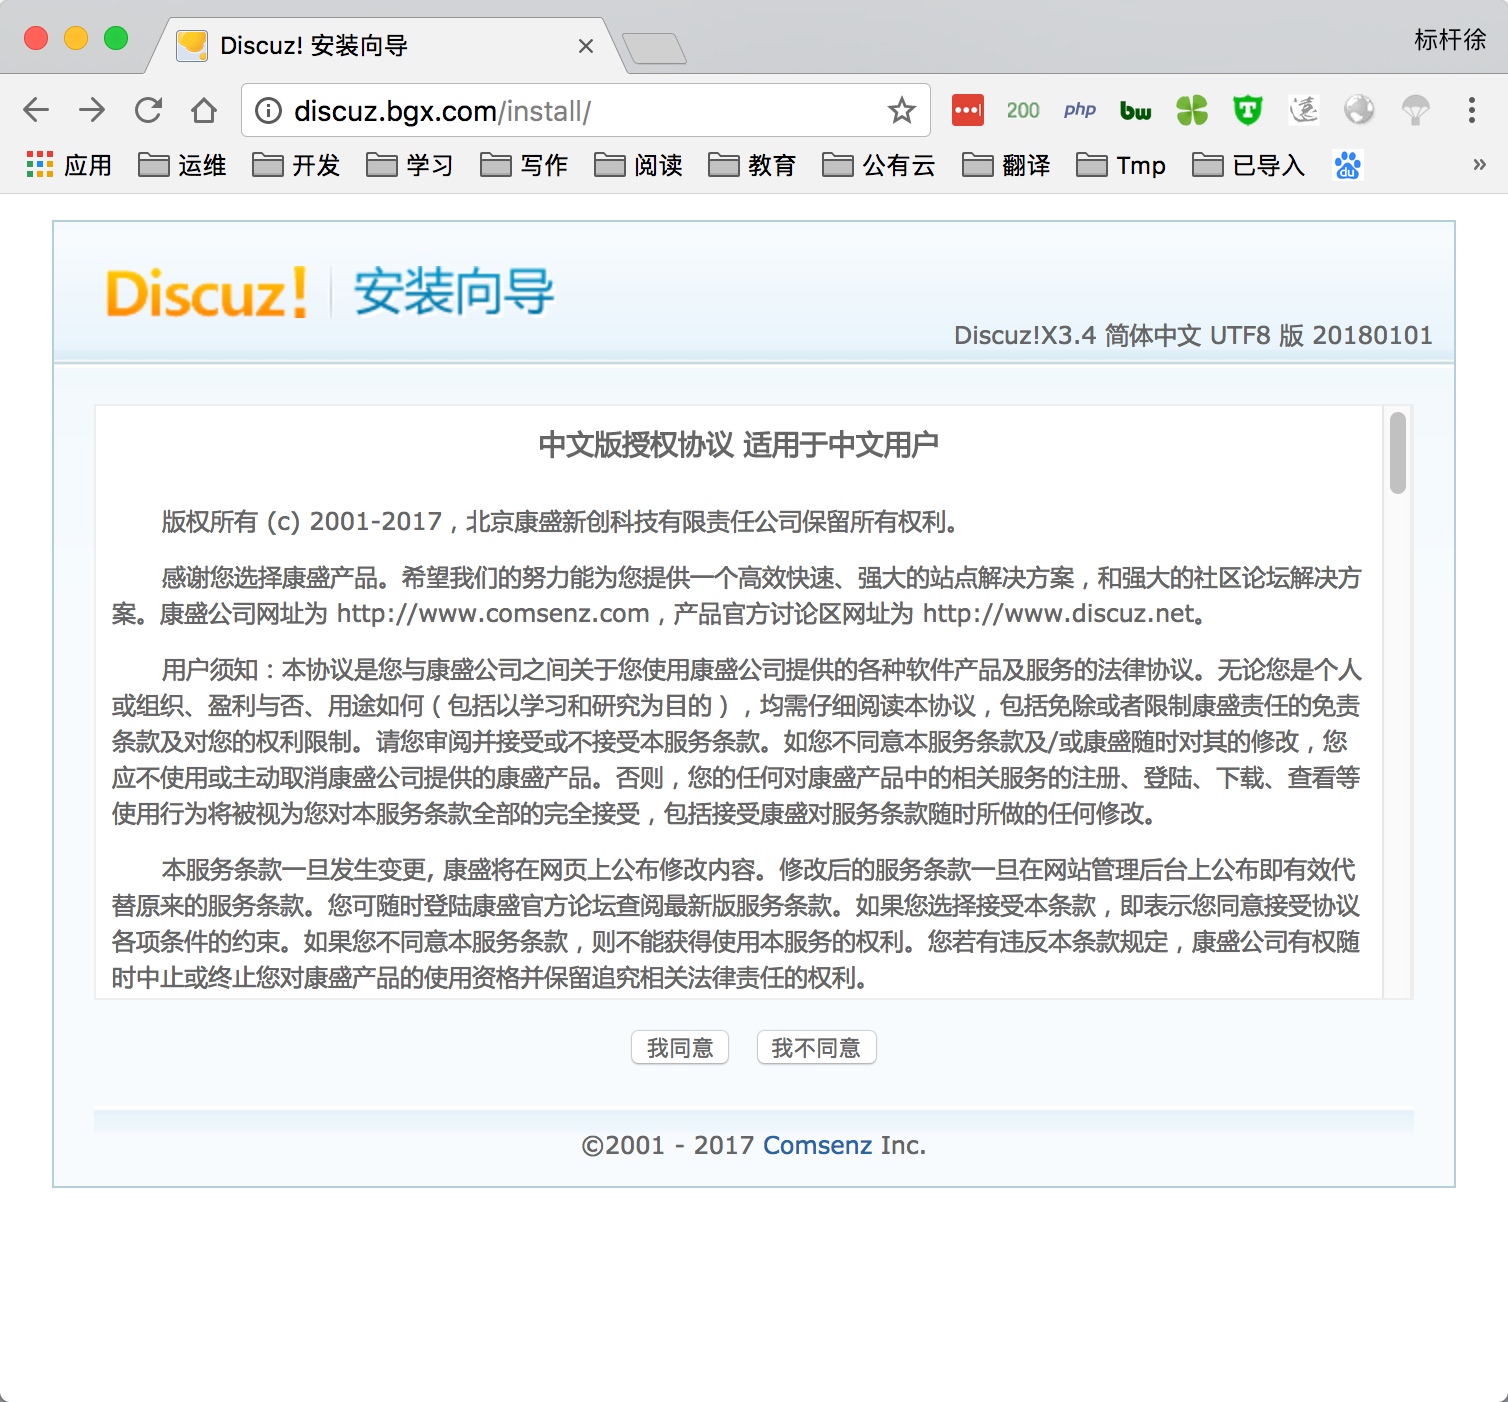
Task: Click the paragraph beginning 本服务条款一旦发生变更
Action: point(736,924)
